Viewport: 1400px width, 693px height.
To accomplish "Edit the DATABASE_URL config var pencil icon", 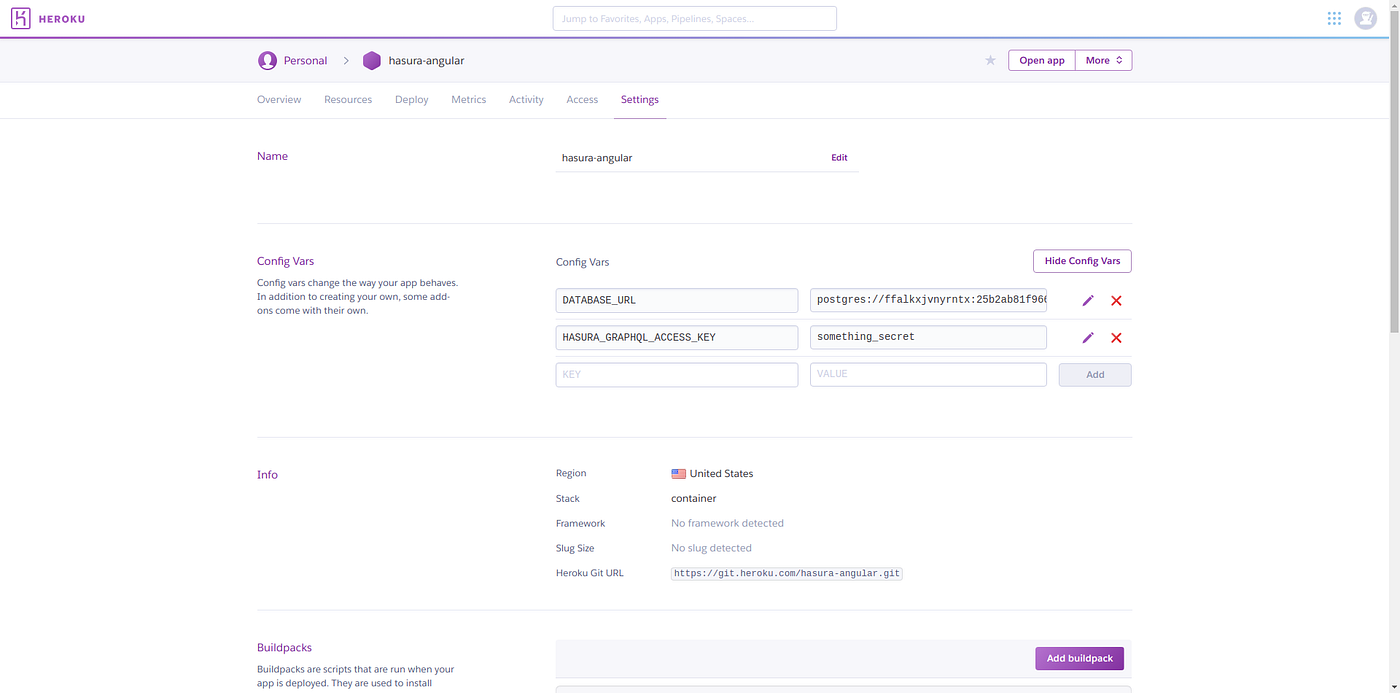I will (1088, 300).
